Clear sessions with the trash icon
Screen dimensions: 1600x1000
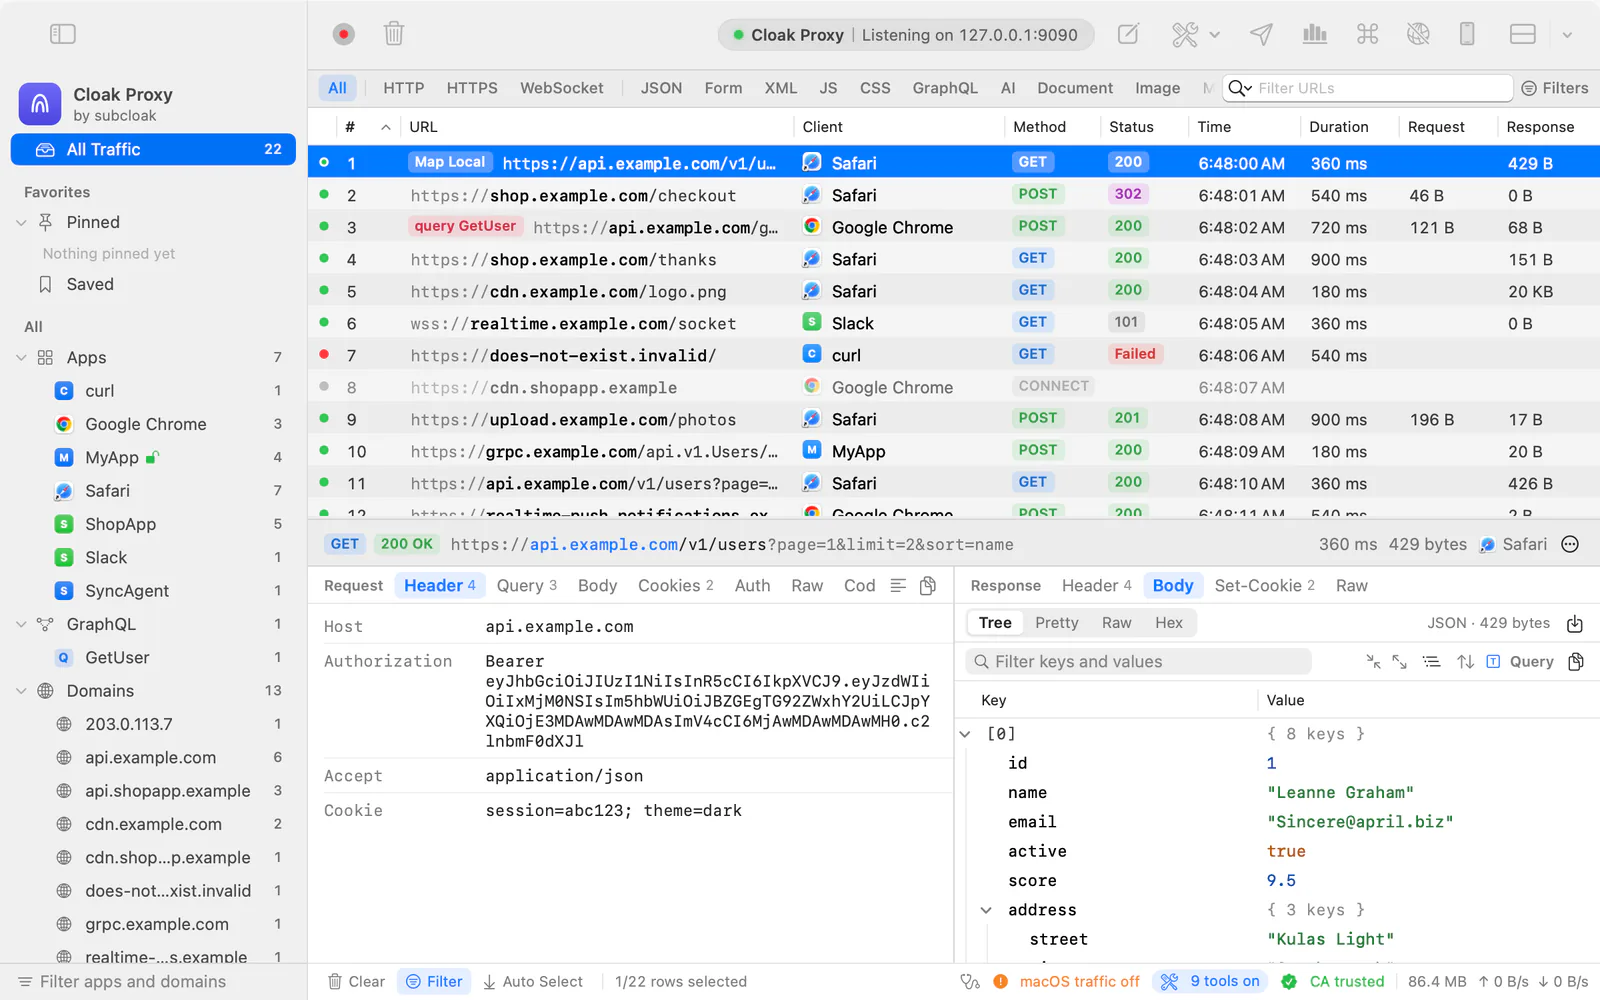[x=394, y=34]
